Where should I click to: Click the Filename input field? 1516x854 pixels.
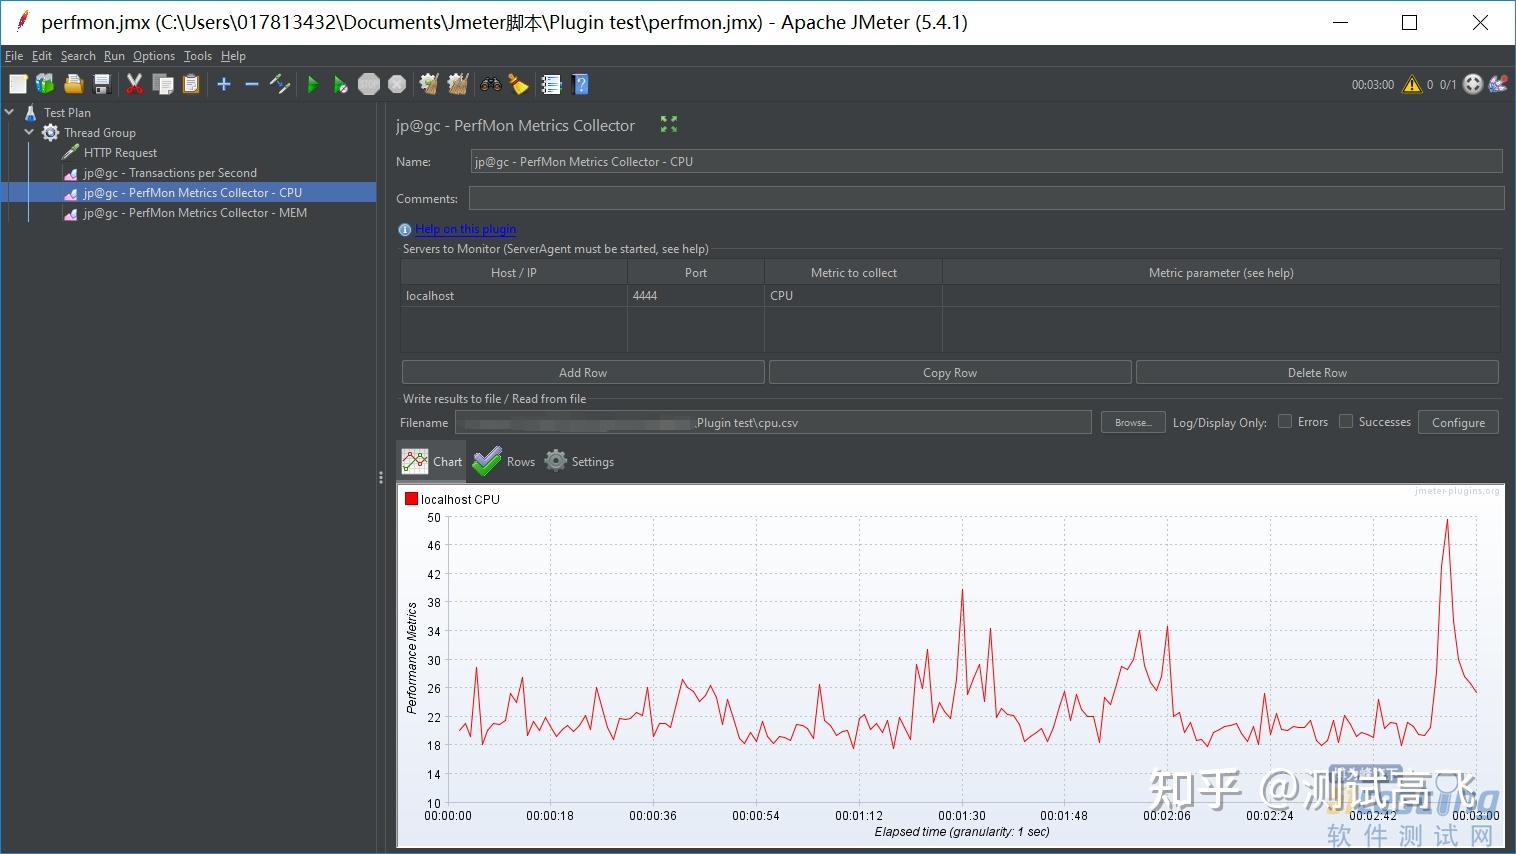click(772, 423)
